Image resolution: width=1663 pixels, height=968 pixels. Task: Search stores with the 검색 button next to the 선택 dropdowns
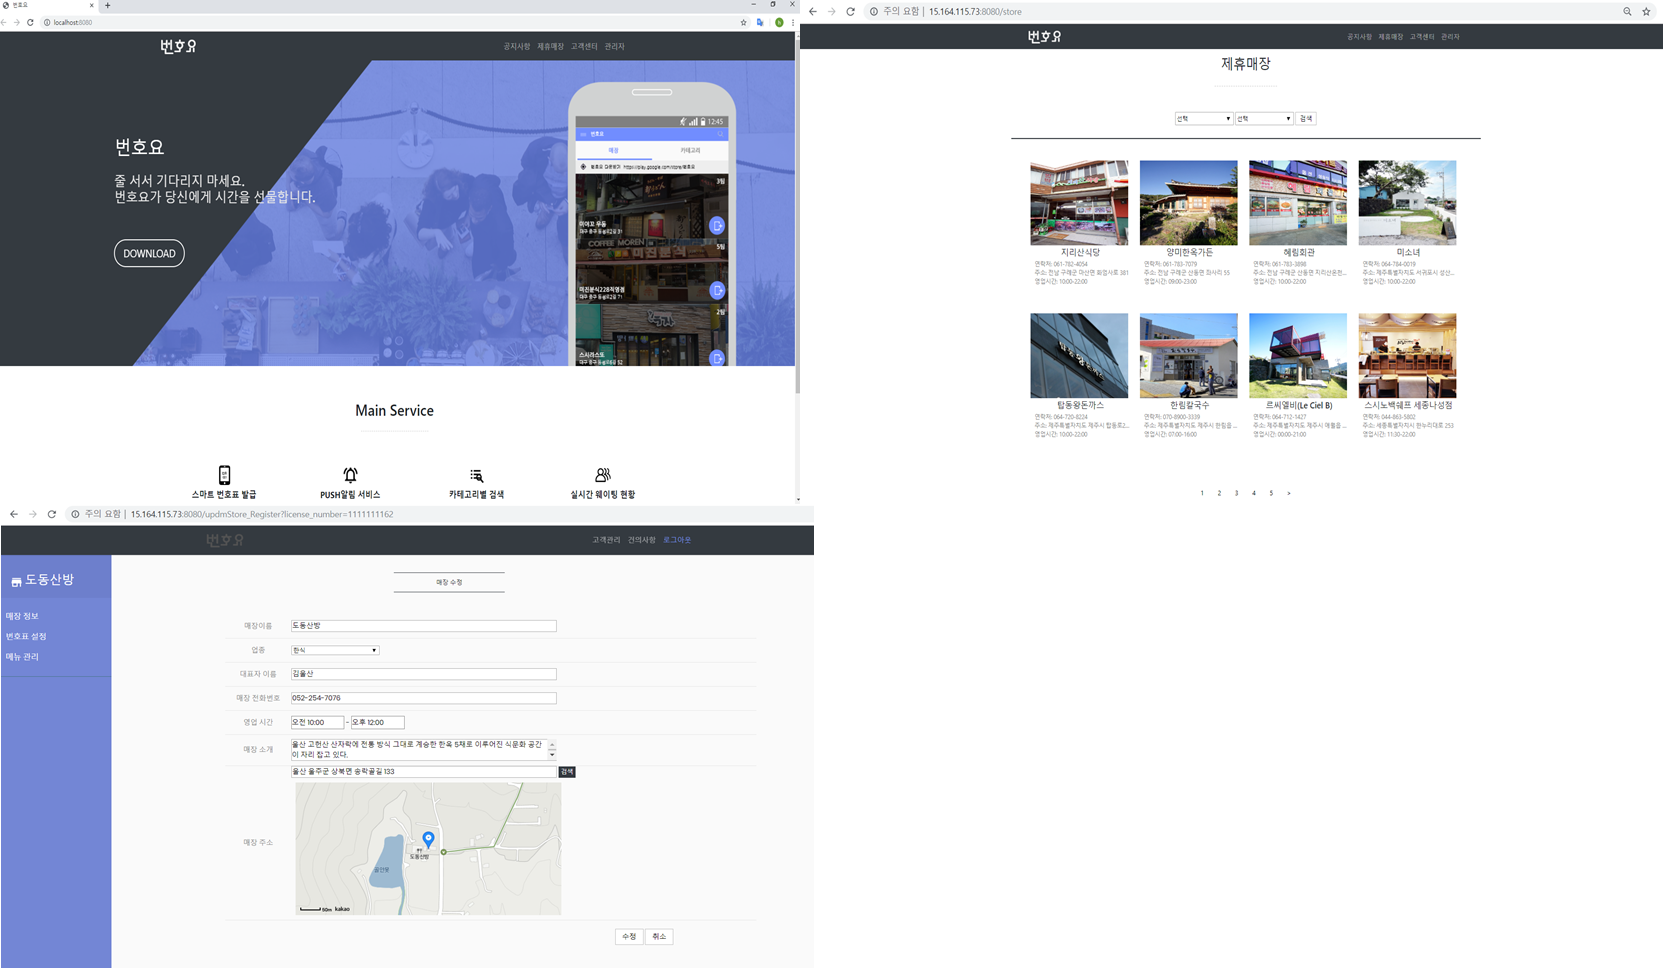(1306, 118)
